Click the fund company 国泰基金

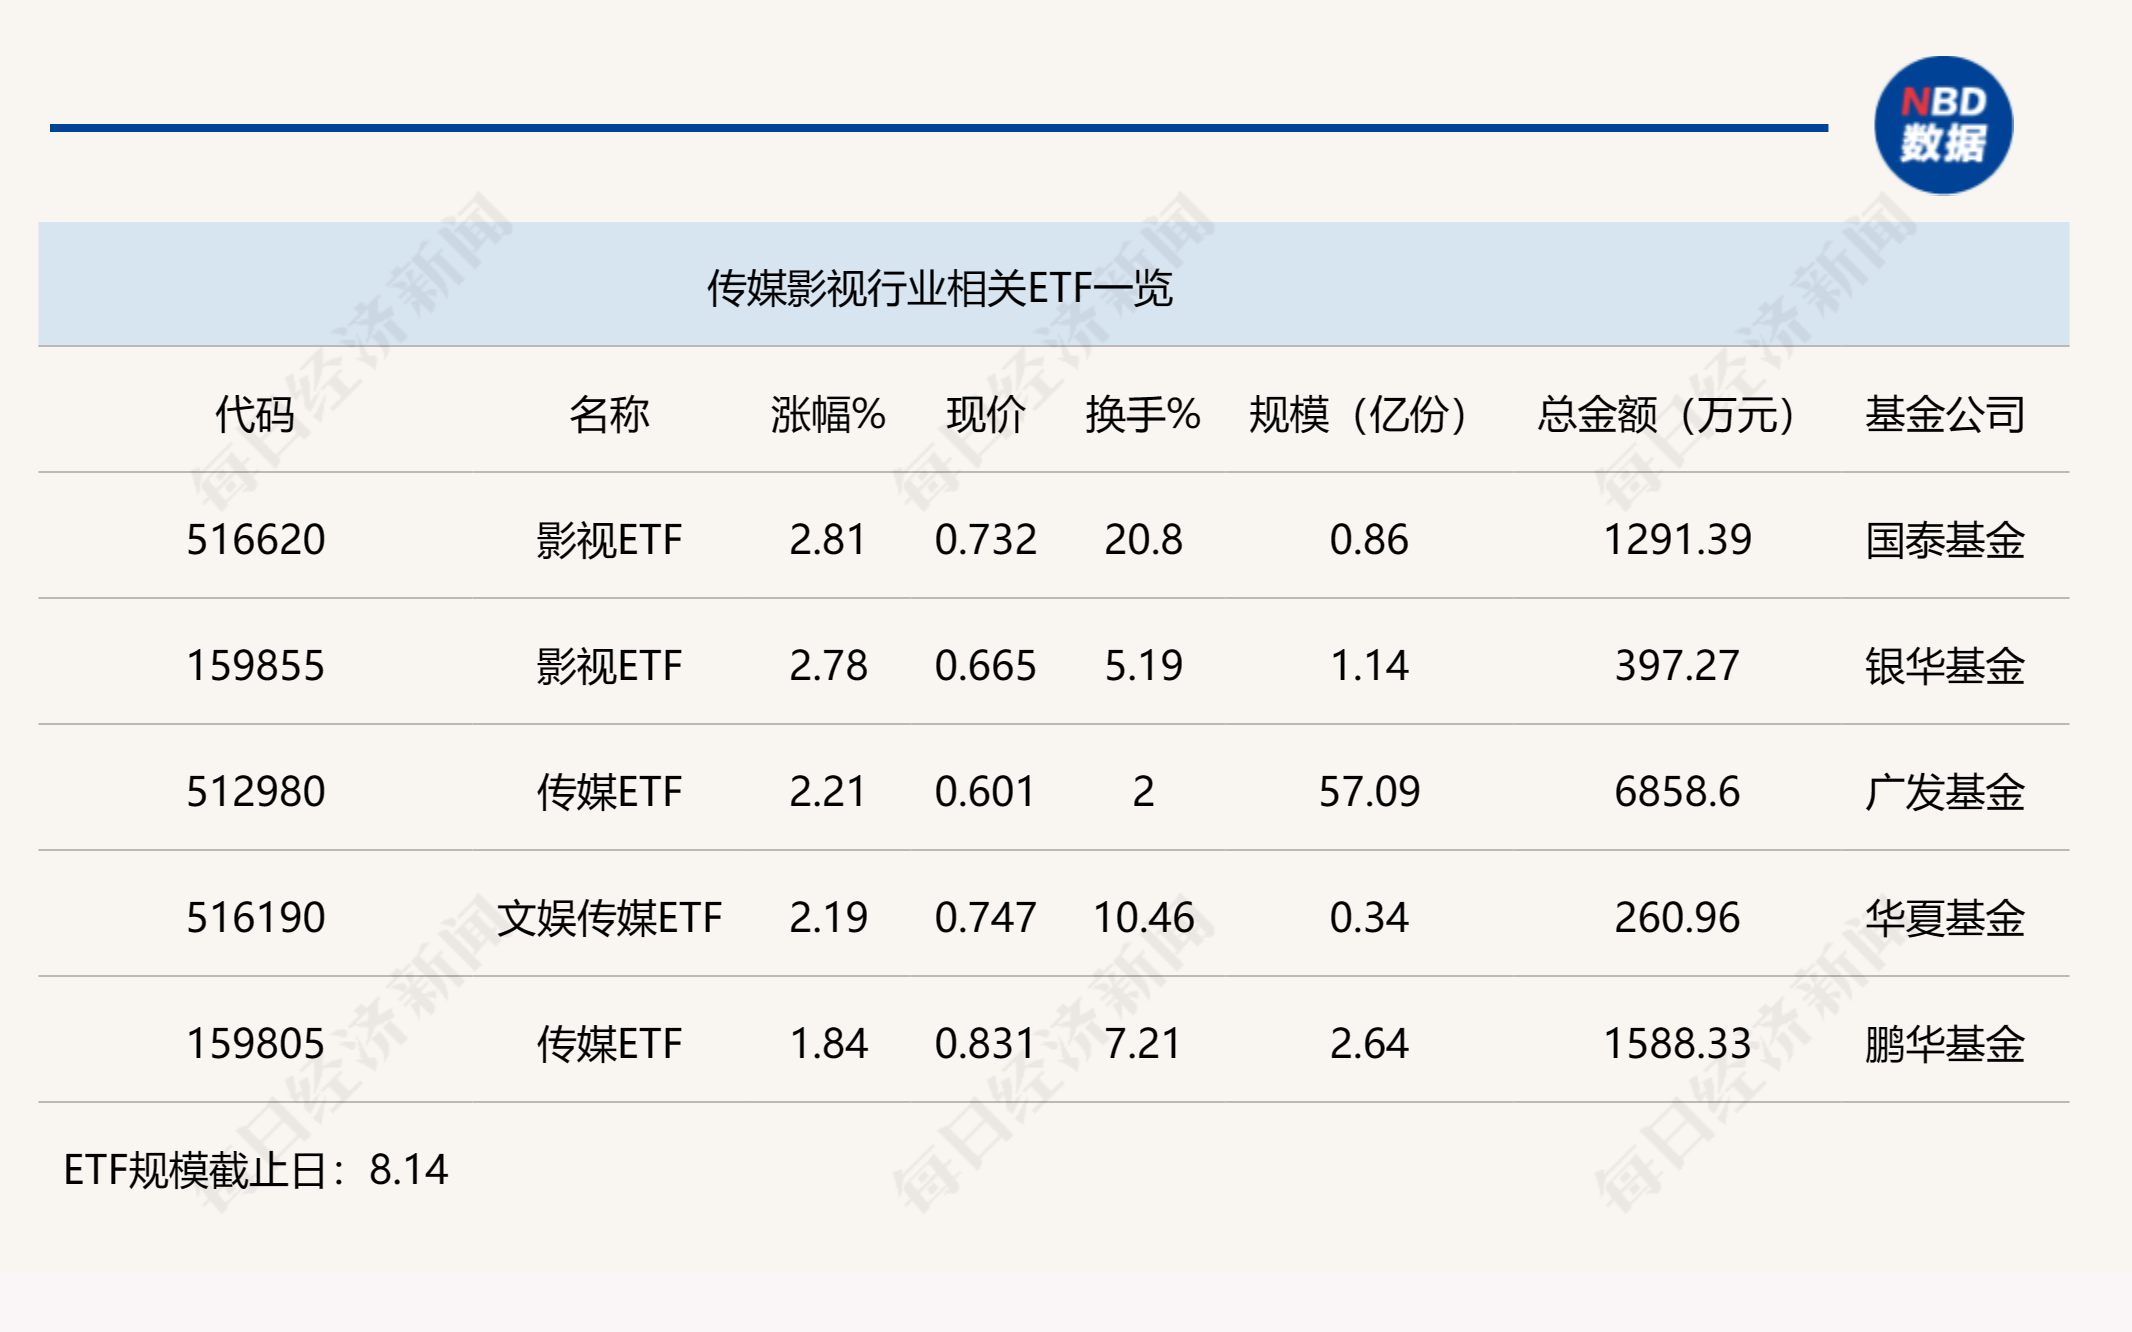coord(1945,540)
